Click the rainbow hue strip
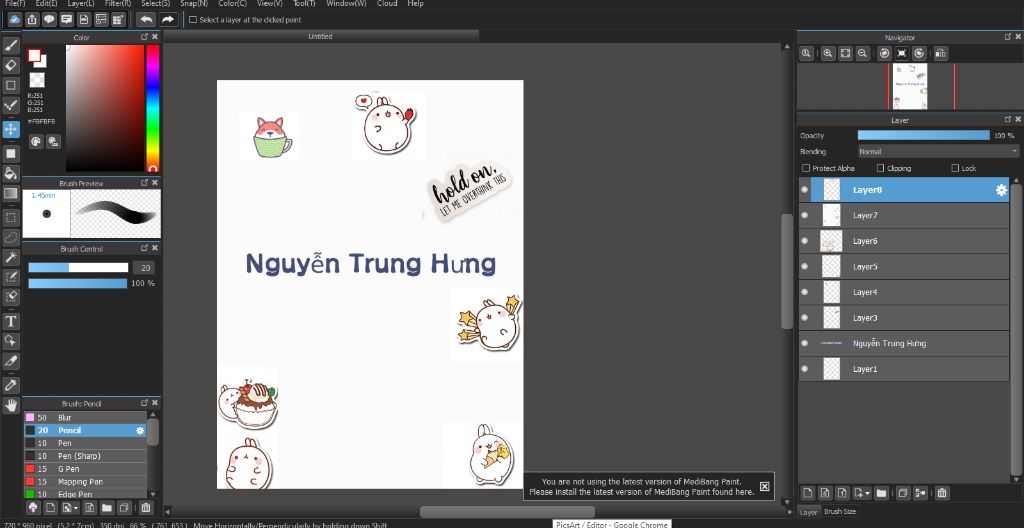The image size is (1024, 528). [152, 108]
